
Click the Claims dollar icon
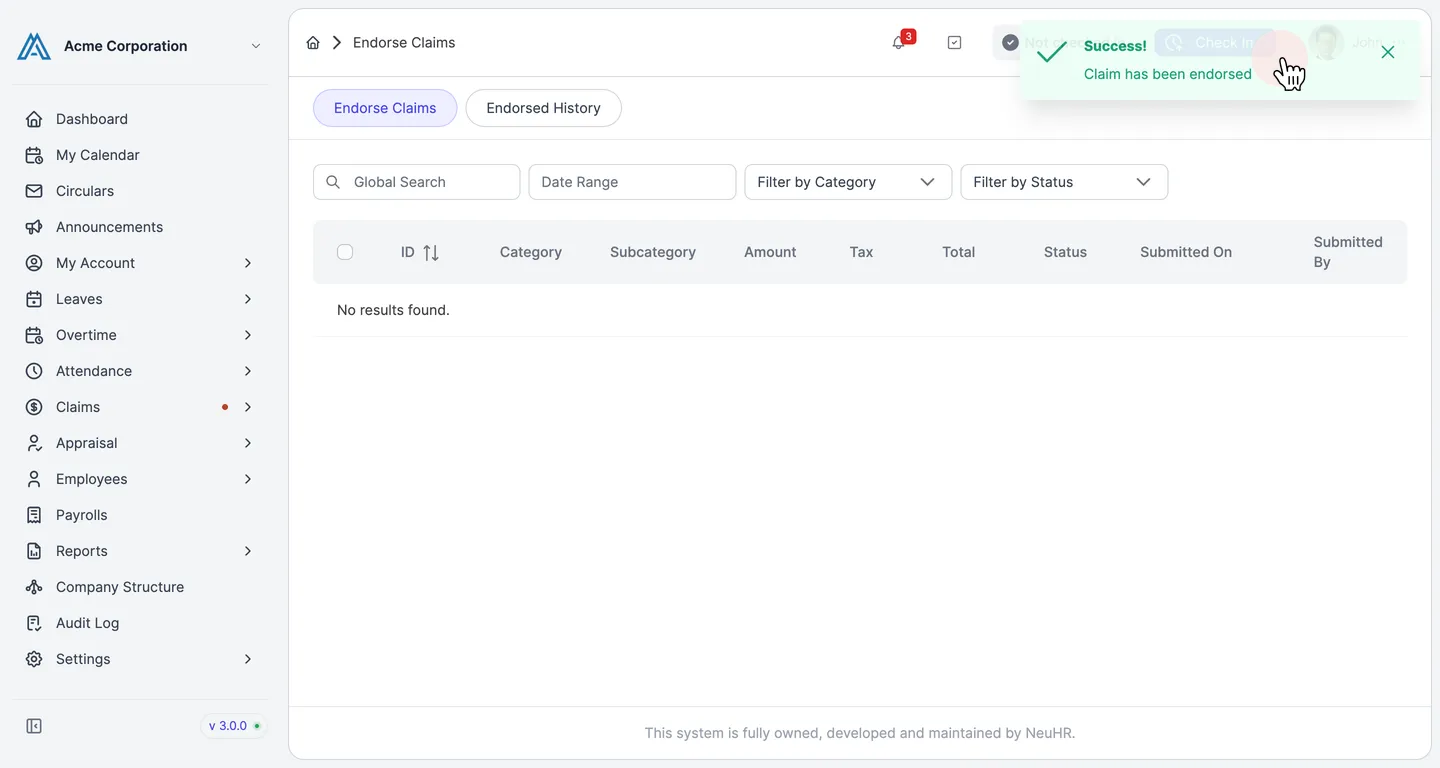34,407
